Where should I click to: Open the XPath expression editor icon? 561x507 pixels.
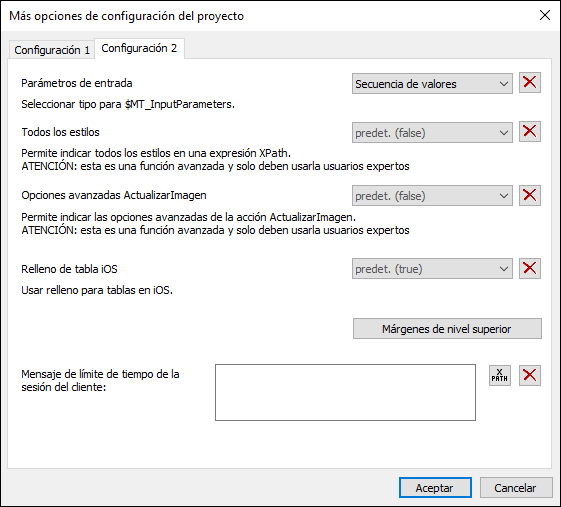(x=499, y=375)
